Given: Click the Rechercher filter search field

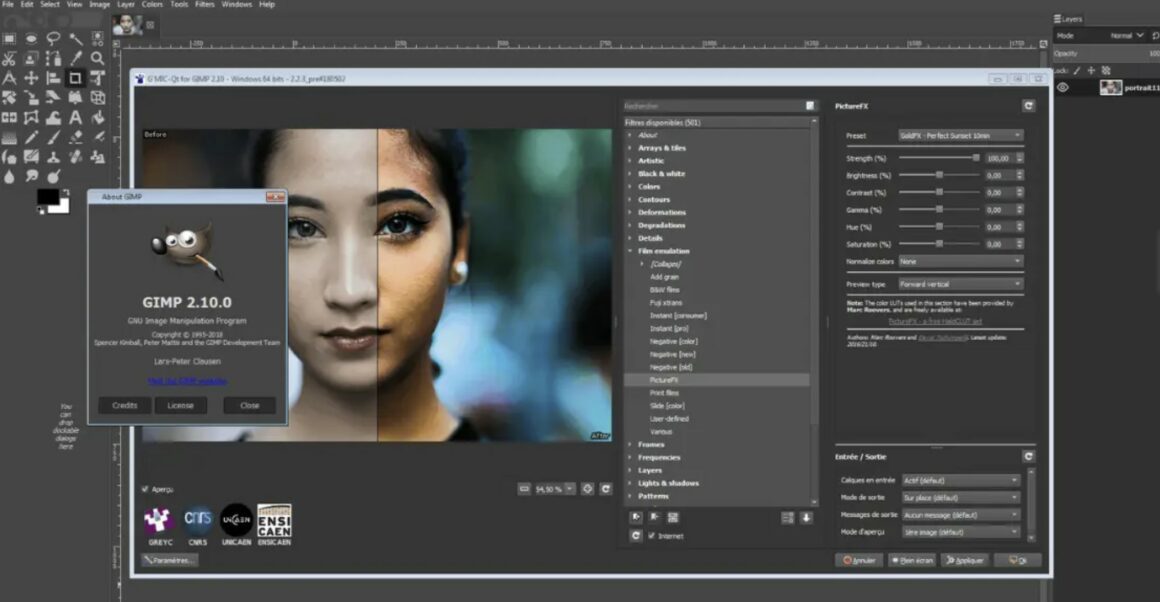Looking at the screenshot, I should pos(715,106).
